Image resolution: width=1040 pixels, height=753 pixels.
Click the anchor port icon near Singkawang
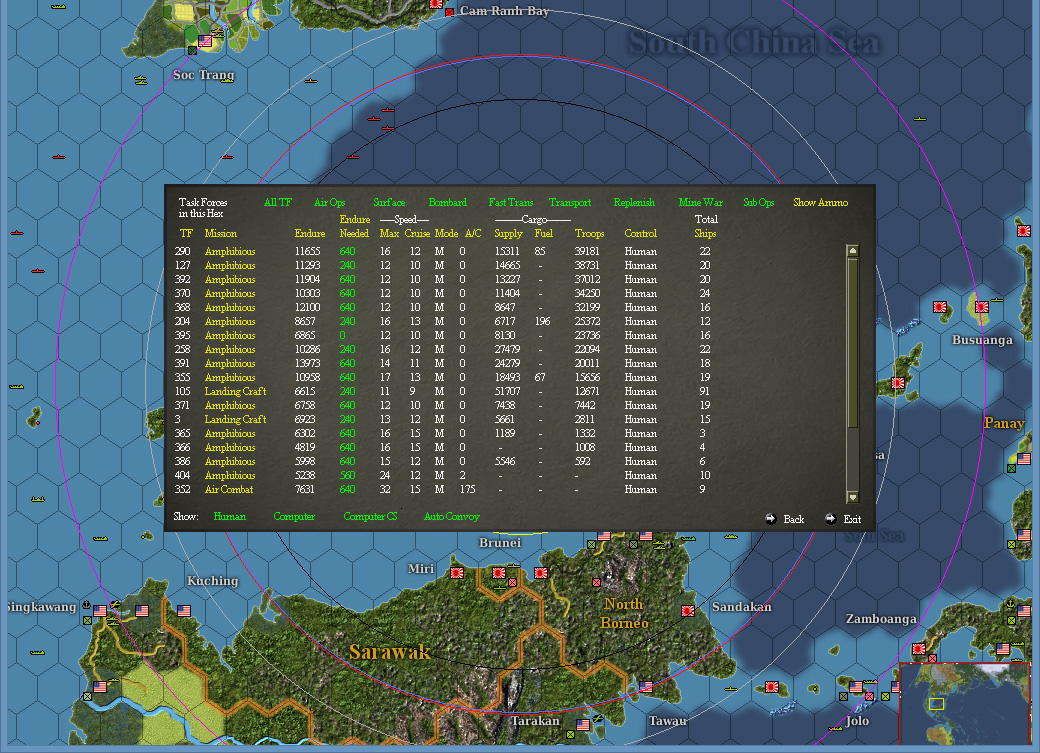(86, 605)
